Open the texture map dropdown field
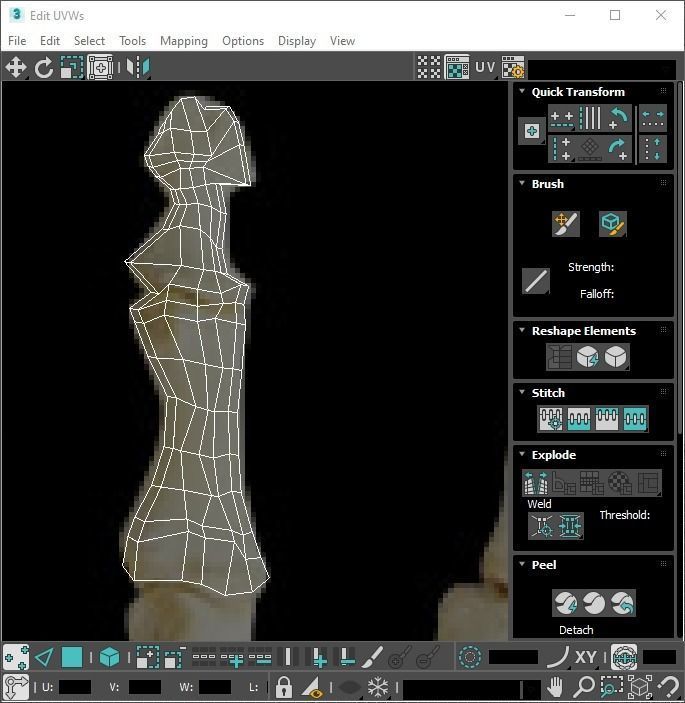Viewport: 685px width, 703px height. 602,69
